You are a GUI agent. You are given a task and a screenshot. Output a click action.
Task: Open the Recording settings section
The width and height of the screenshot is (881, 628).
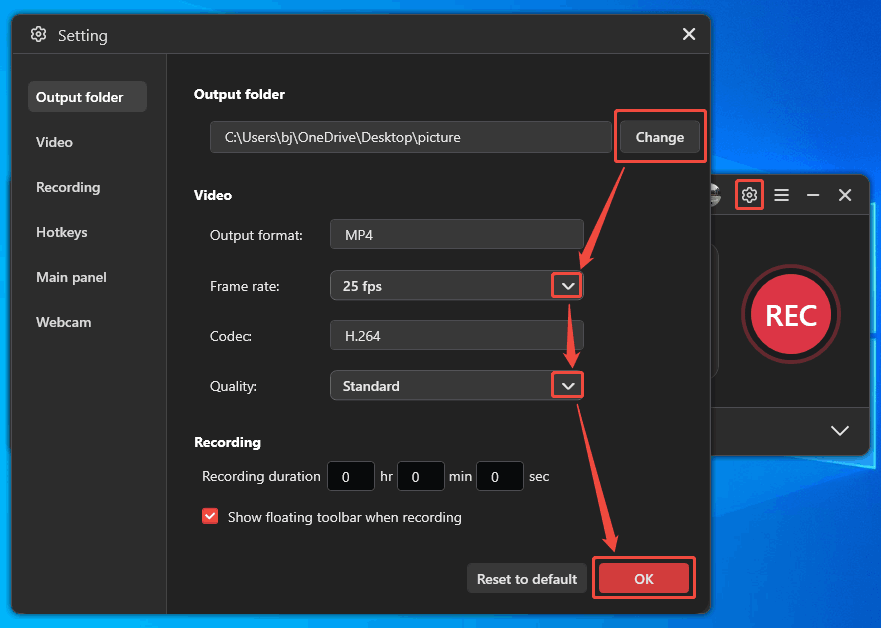tap(67, 187)
